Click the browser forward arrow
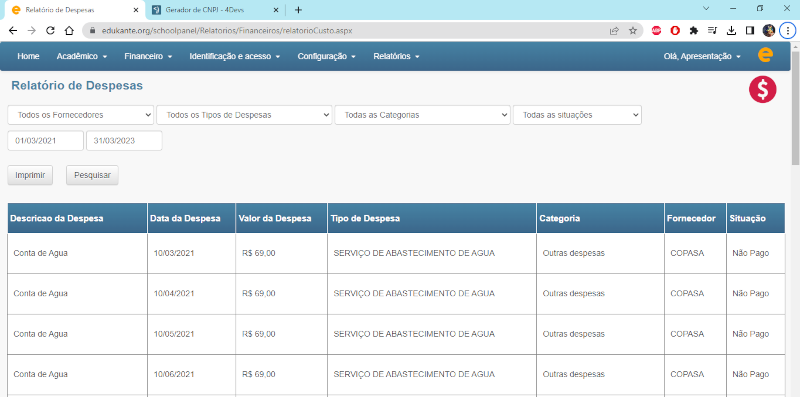The width and height of the screenshot is (800, 397). pyautogui.click(x=32, y=31)
